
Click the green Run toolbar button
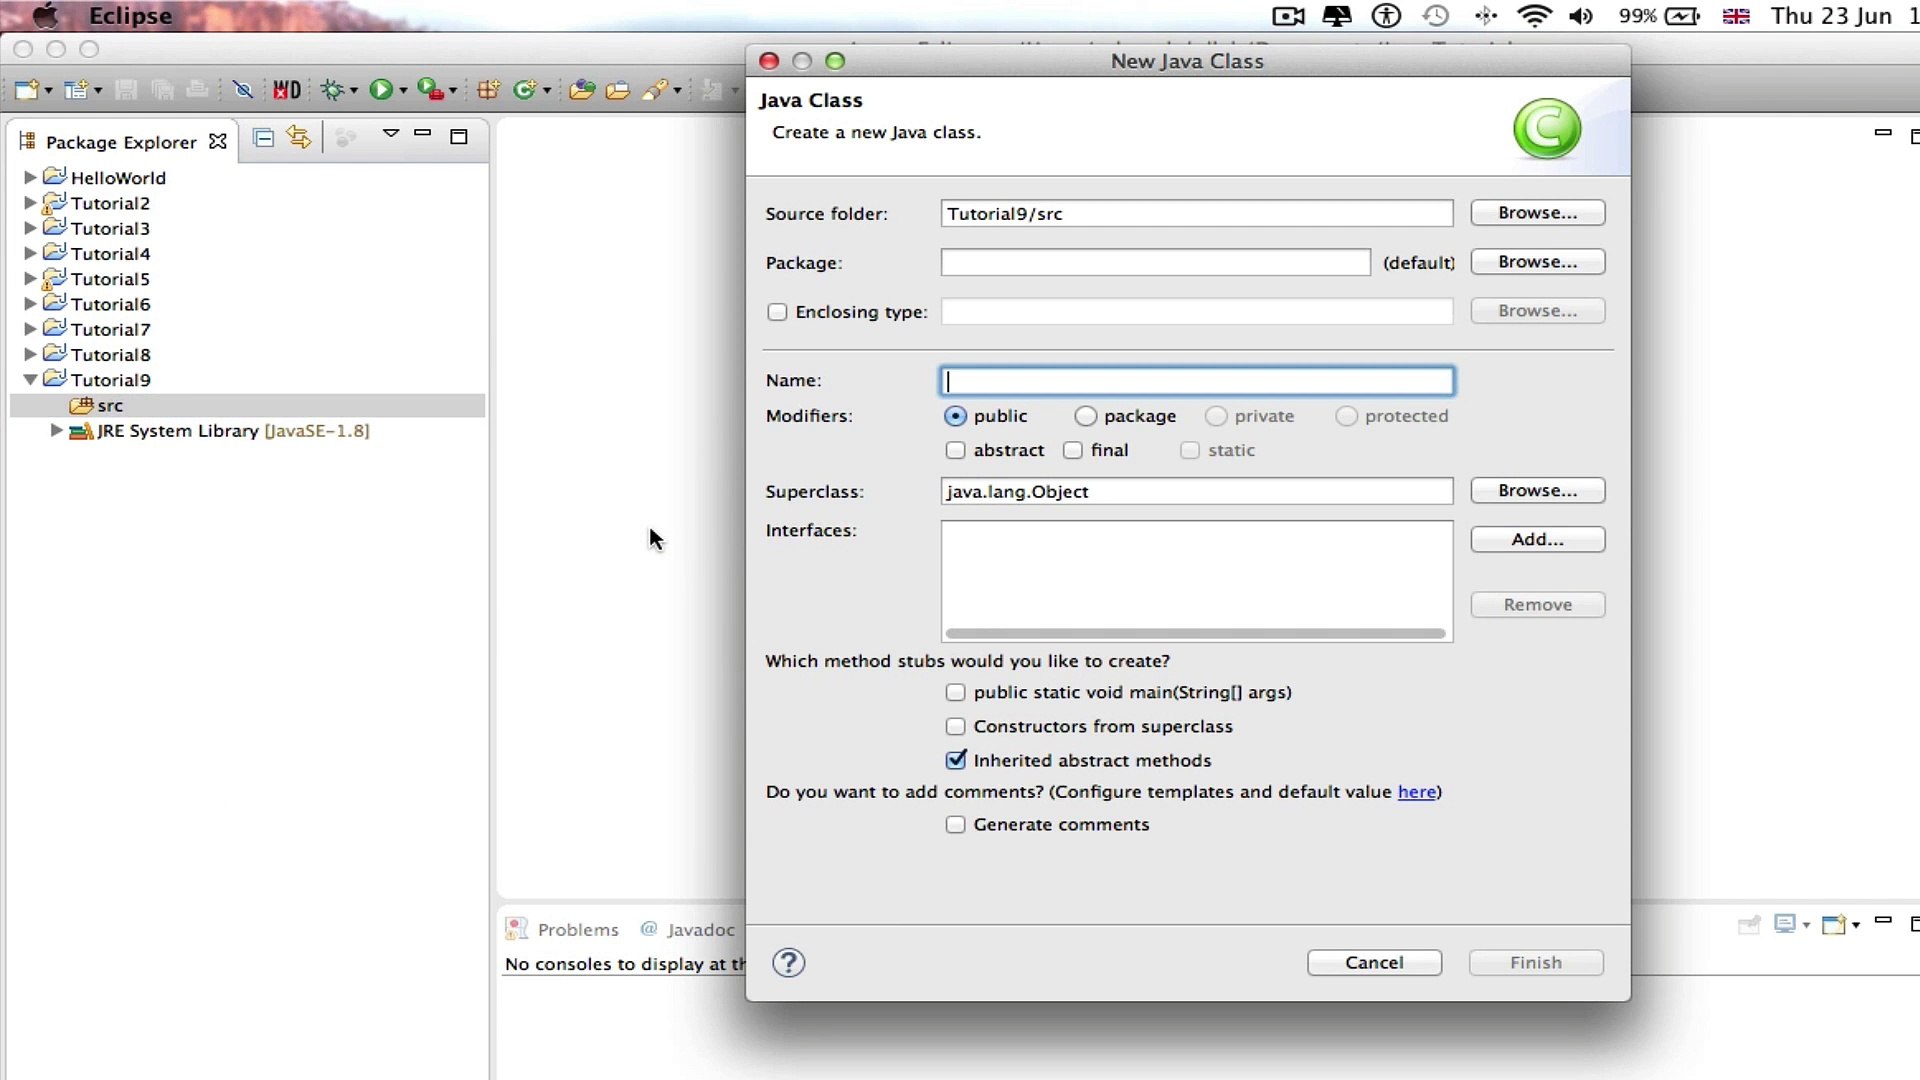click(x=380, y=90)
